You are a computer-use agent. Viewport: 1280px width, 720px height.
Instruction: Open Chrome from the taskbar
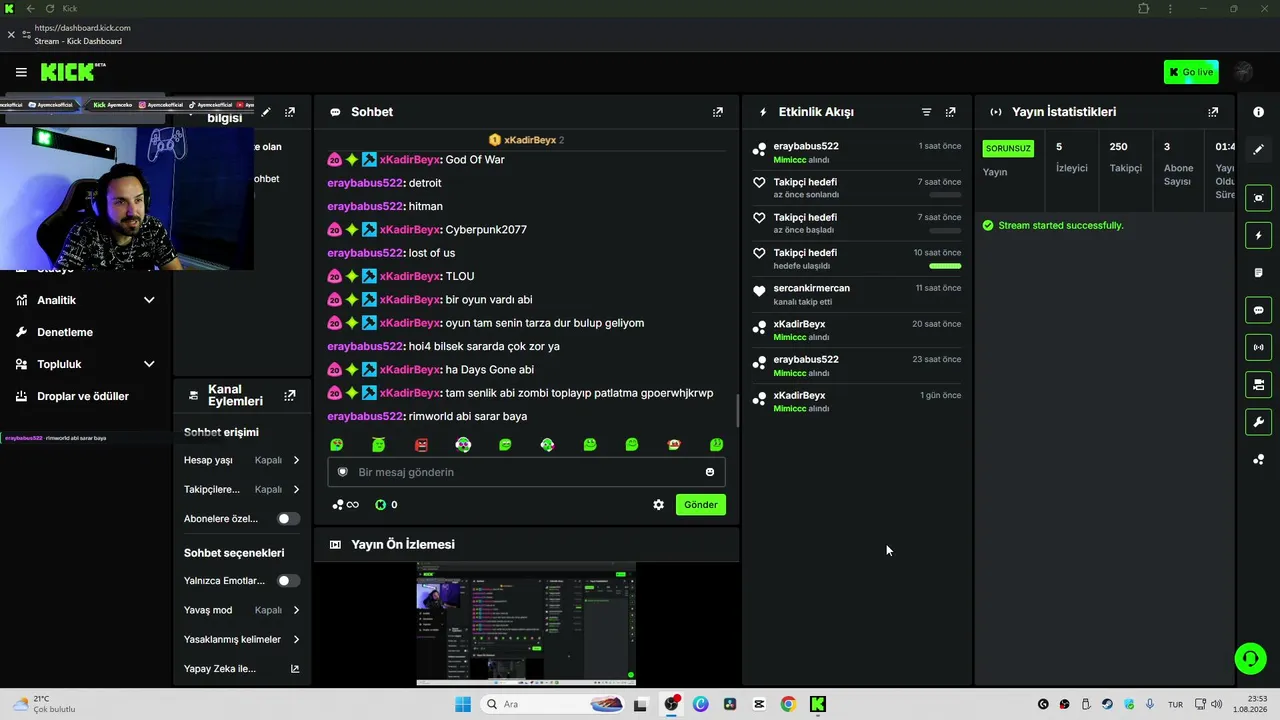788,704
